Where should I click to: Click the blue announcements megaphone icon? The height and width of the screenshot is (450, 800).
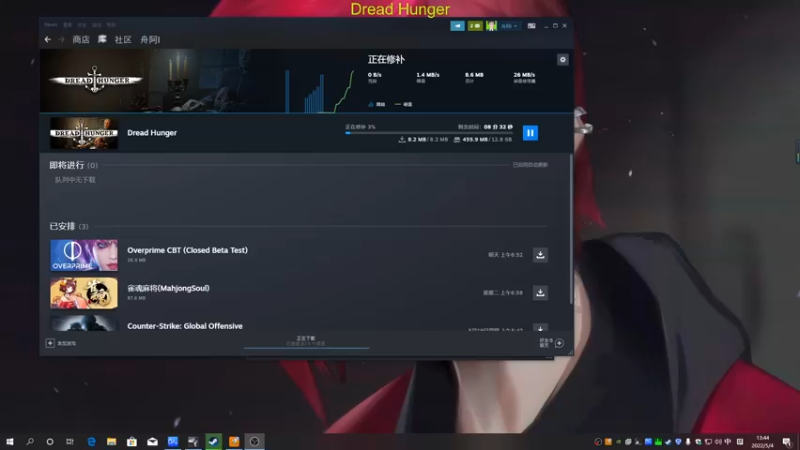(457, 26)
